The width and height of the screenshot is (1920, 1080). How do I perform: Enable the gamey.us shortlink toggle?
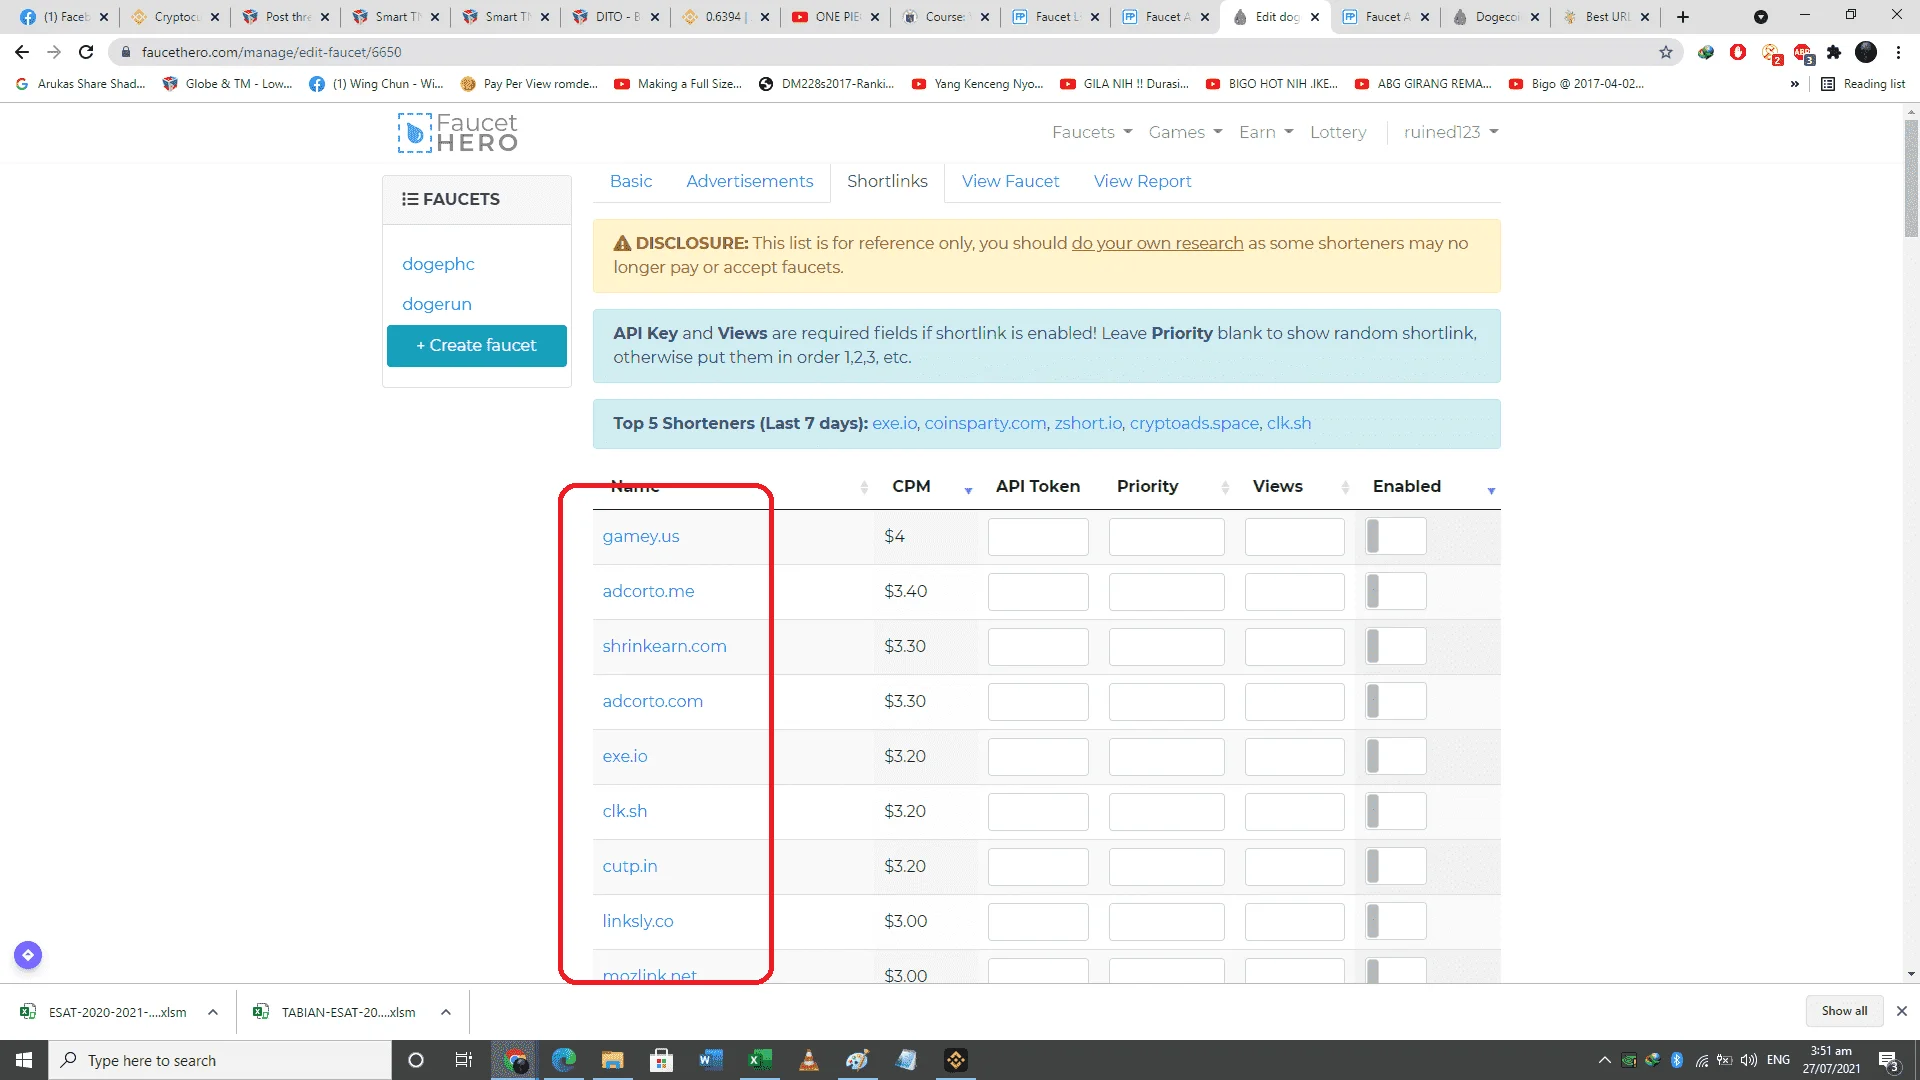click(x=1396, y=536)
